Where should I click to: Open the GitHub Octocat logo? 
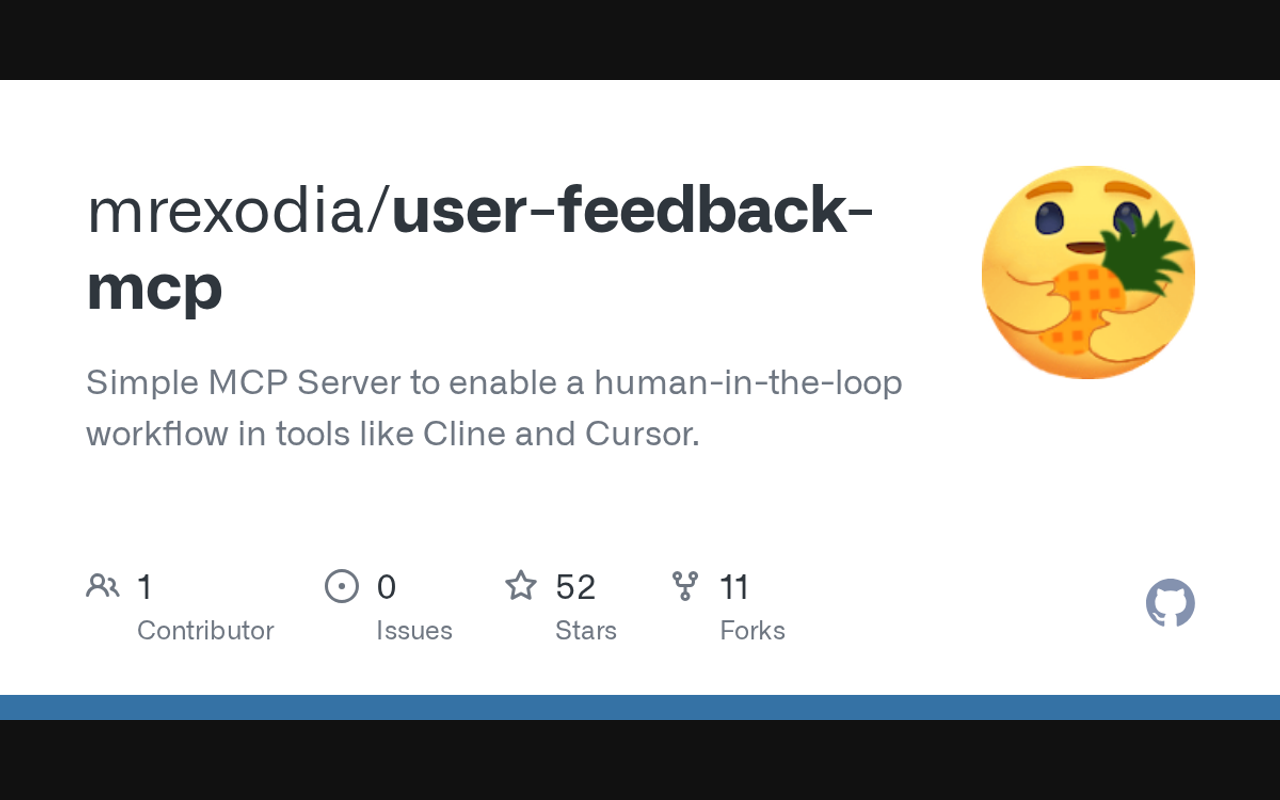click(x=1170, y=603)
